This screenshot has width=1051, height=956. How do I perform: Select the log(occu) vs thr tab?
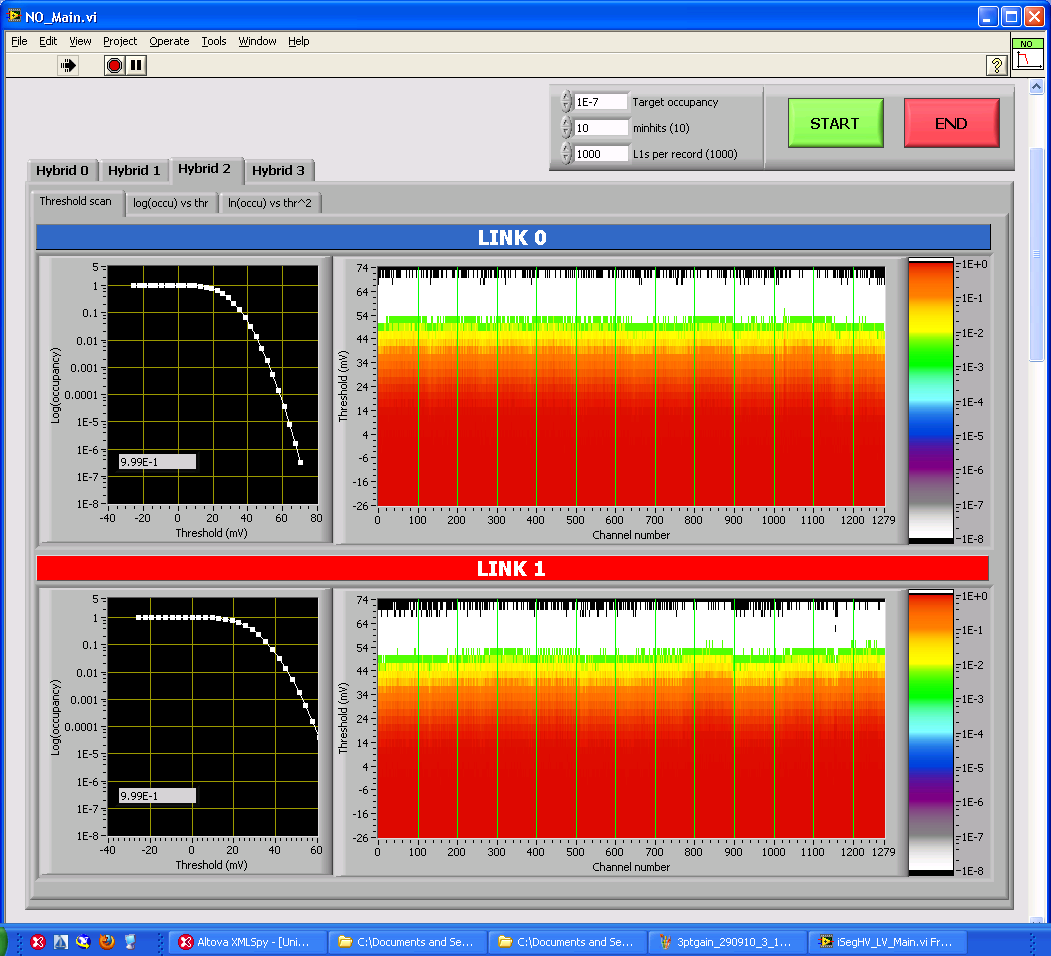171,203
